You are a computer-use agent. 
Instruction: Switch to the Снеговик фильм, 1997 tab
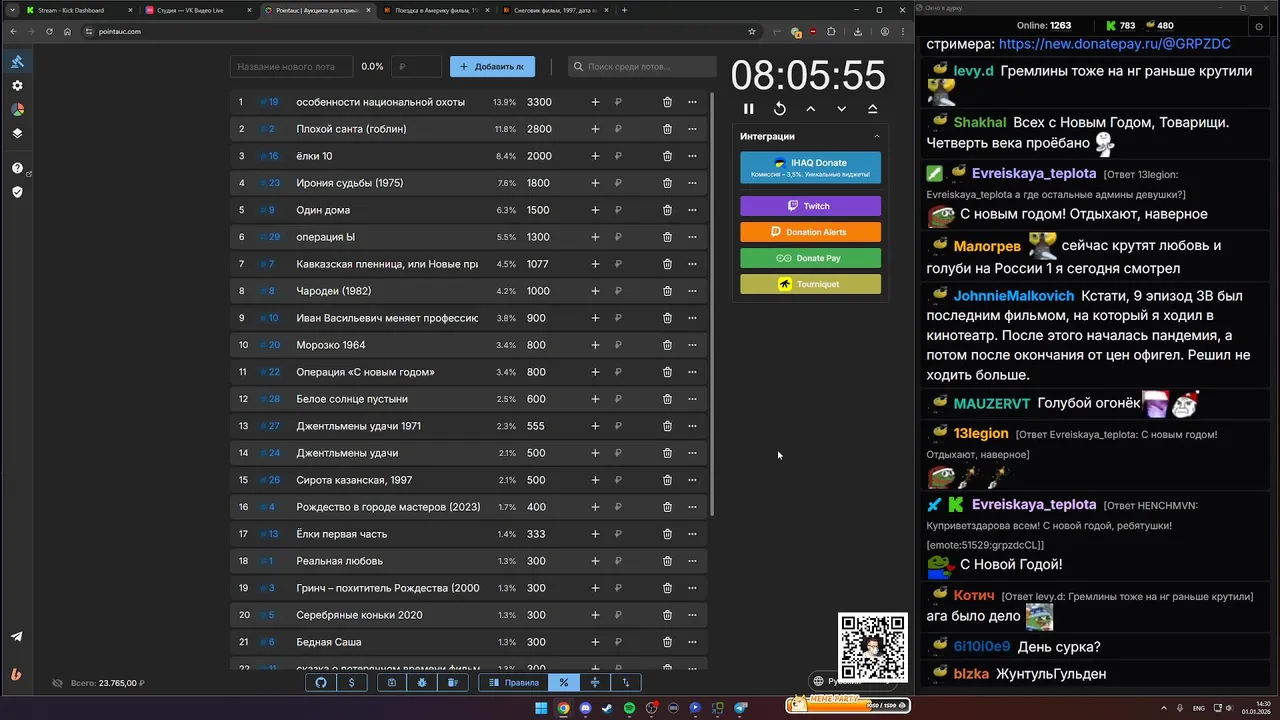pyautogui.click(x=556, y=10)
